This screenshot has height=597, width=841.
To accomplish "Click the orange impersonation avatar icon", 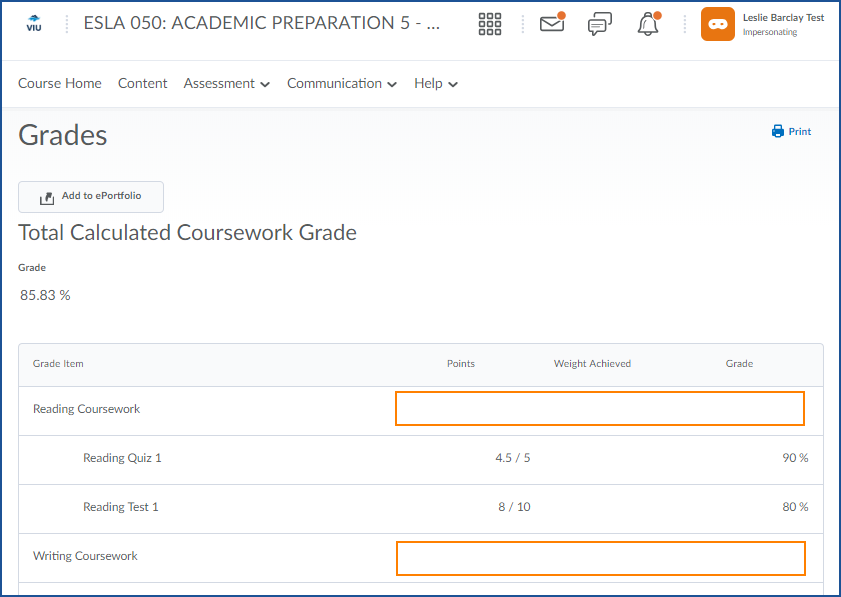I will (718, 24).
